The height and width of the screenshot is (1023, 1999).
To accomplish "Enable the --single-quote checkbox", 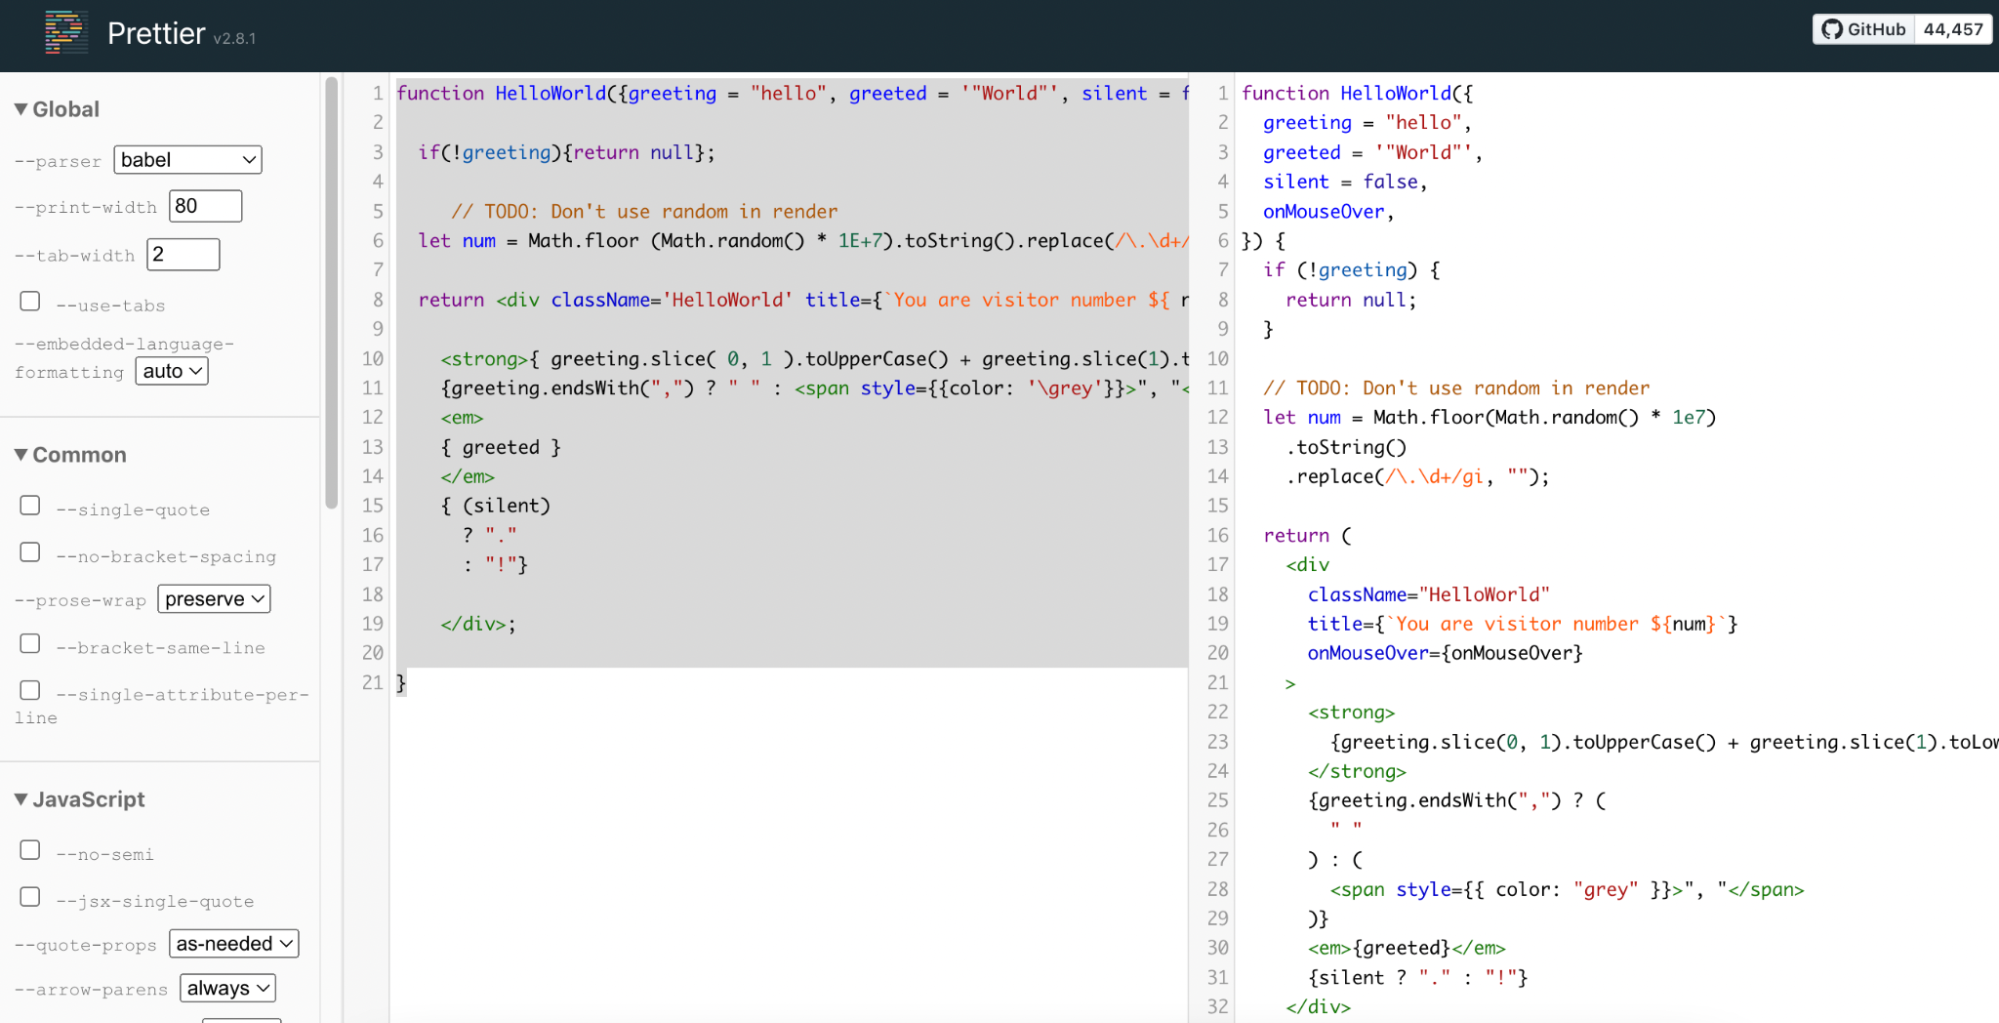I will [x=30, y=505].
